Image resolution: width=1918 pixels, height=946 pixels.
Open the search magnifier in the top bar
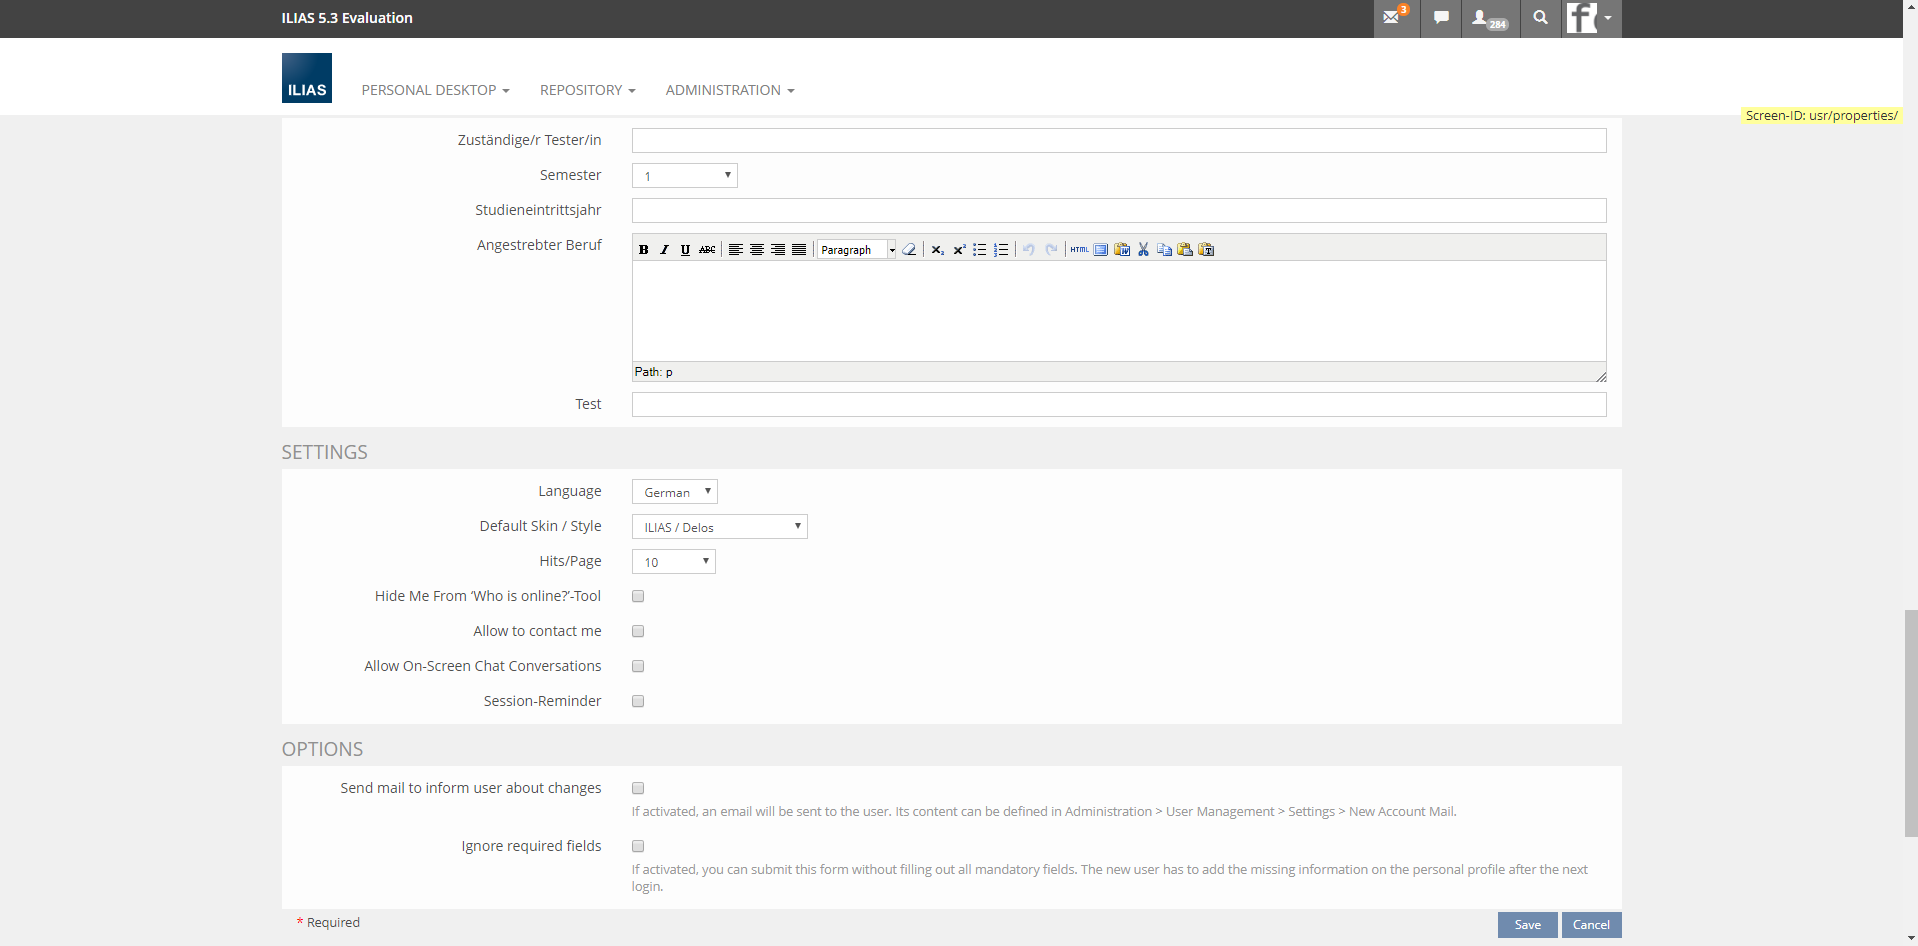point(1540,18)
